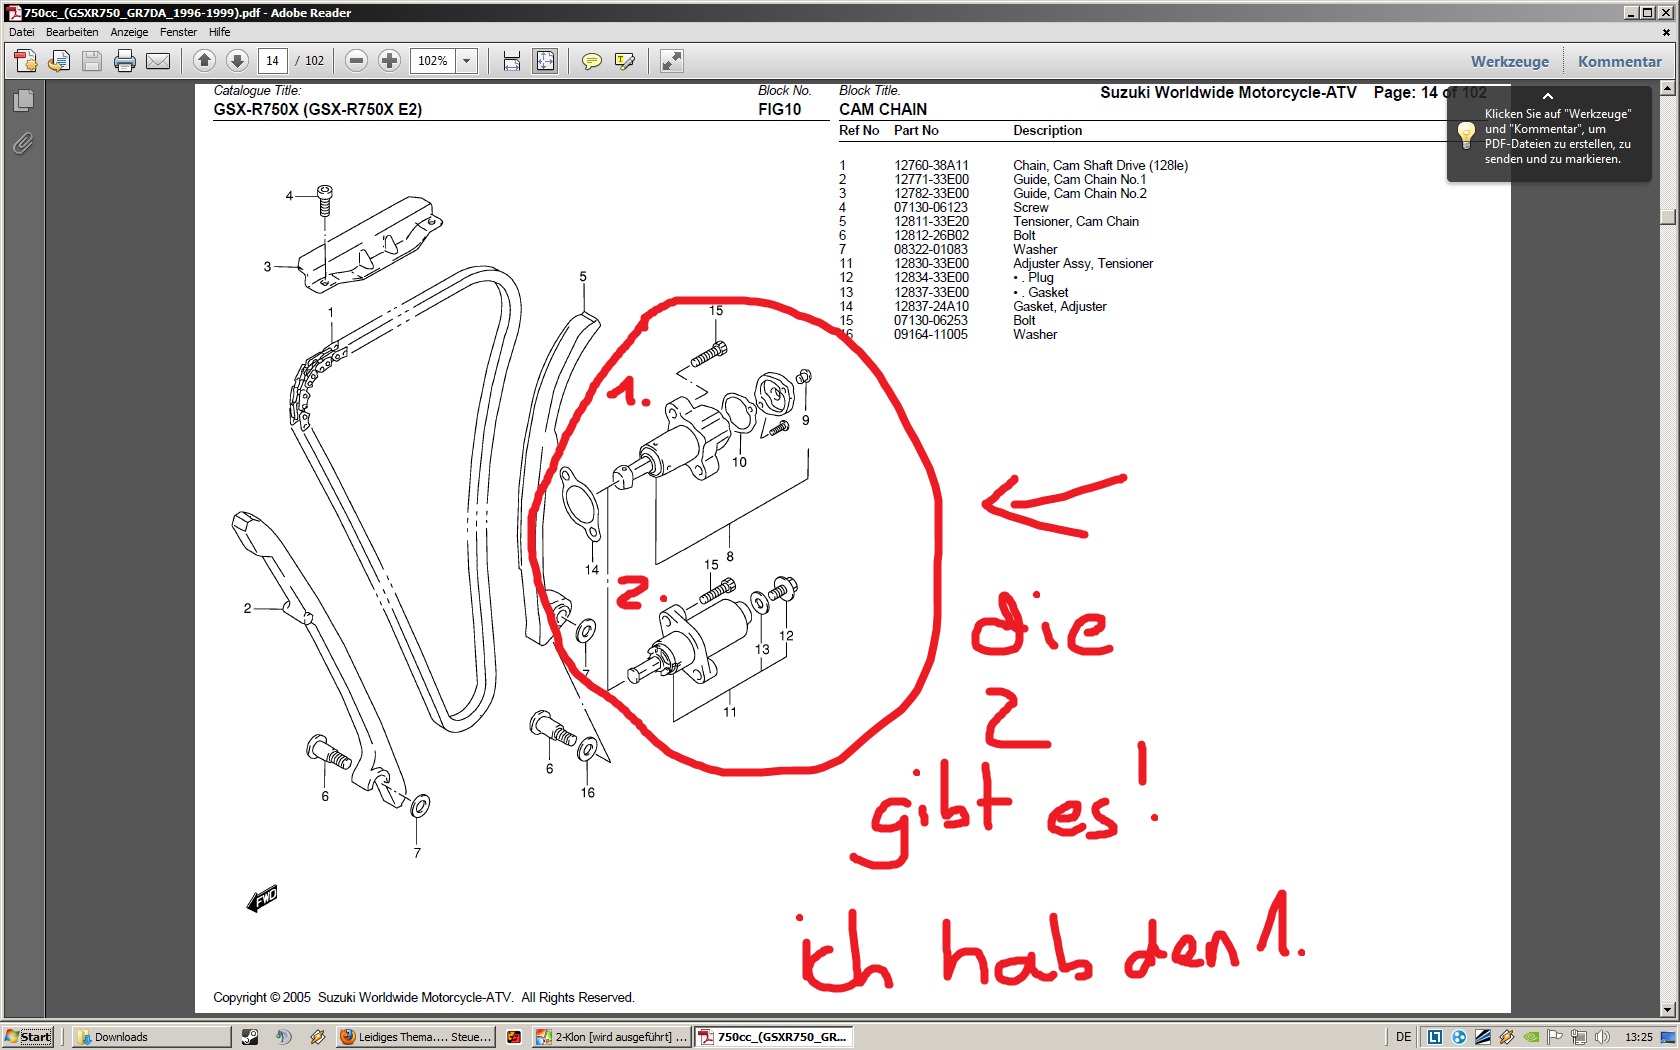Image resolution: width=1680 pixels, height=1050 pixels.
Task: Select the highlight text tool icon
Action: click(x=625, y=61)
